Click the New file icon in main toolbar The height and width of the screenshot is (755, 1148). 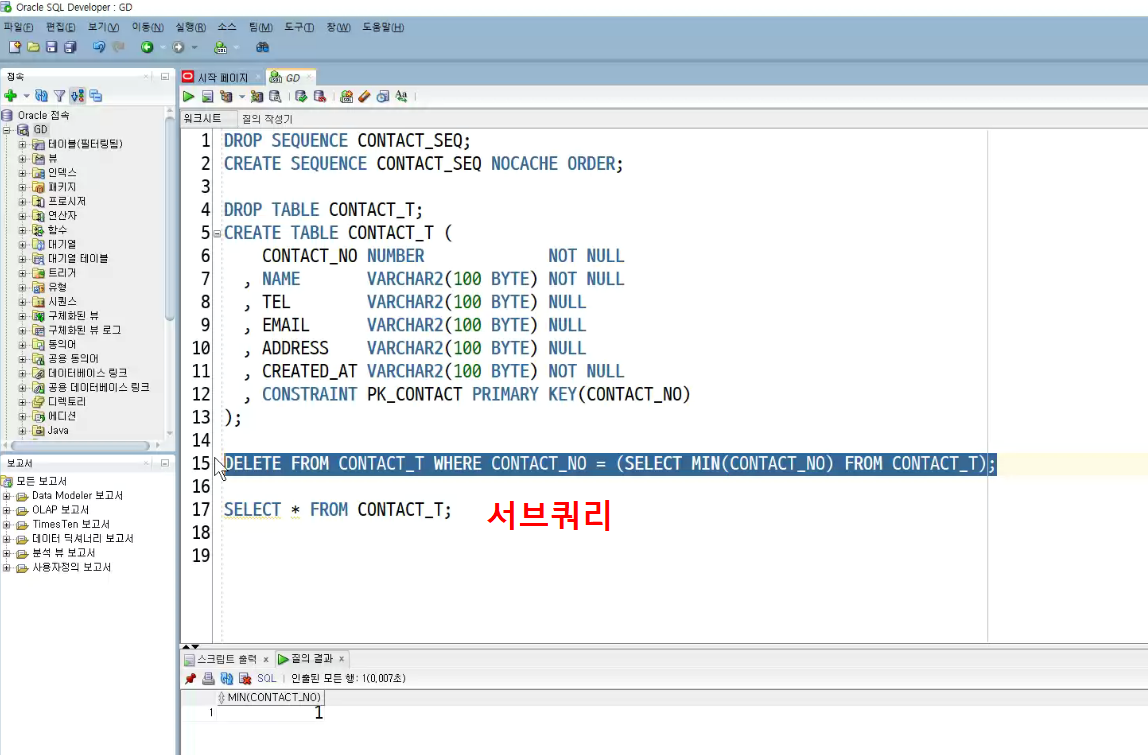15,47
